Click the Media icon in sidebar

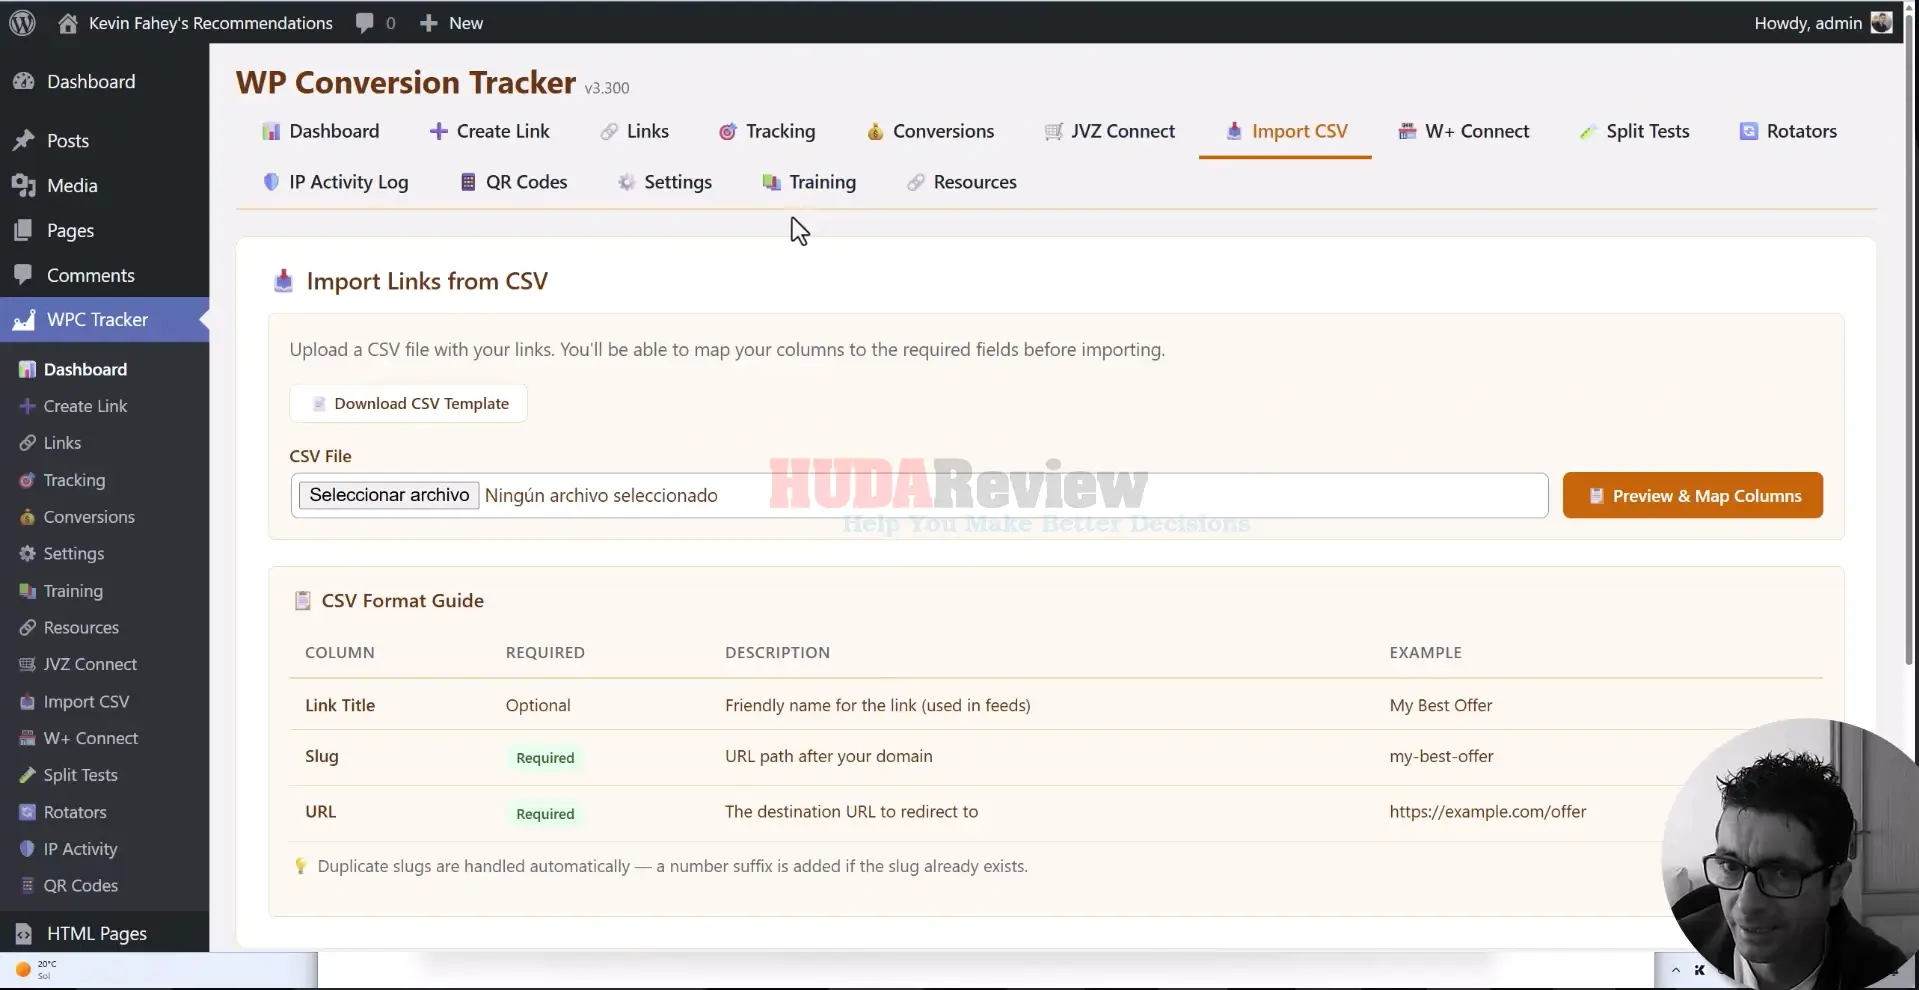click(x=24, y=186)
